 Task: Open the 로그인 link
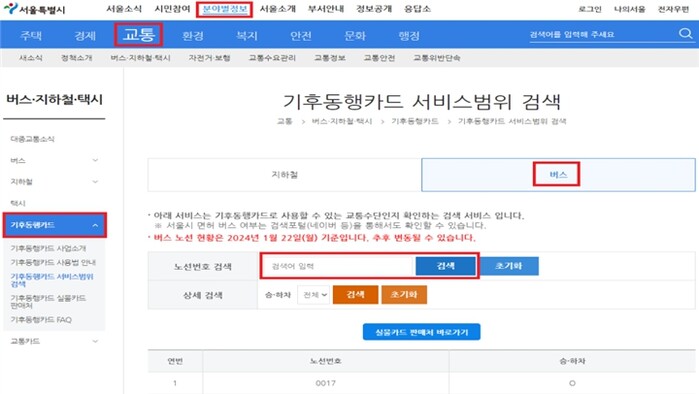(x=590, y=9)
